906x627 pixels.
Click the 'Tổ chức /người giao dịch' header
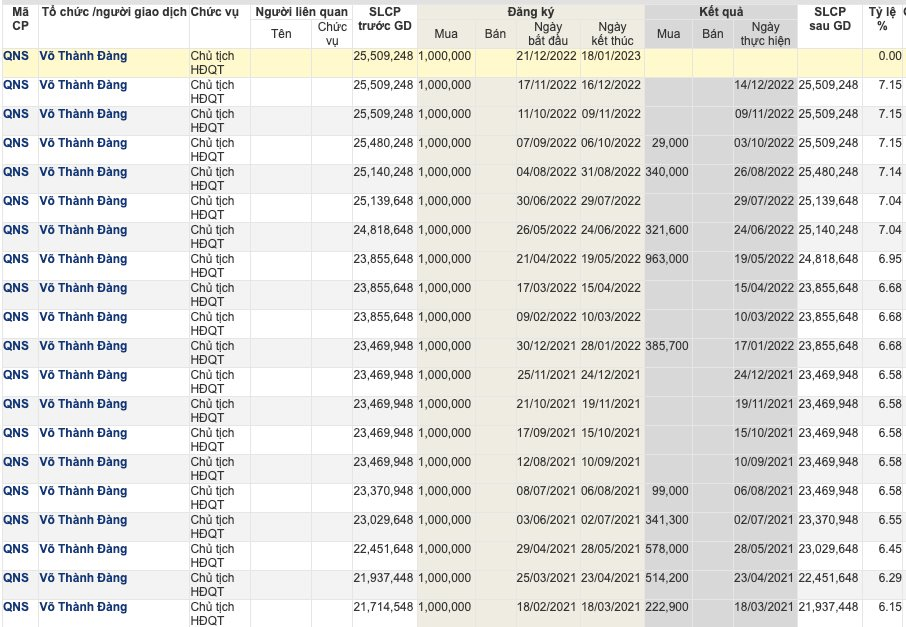(112, 11)
